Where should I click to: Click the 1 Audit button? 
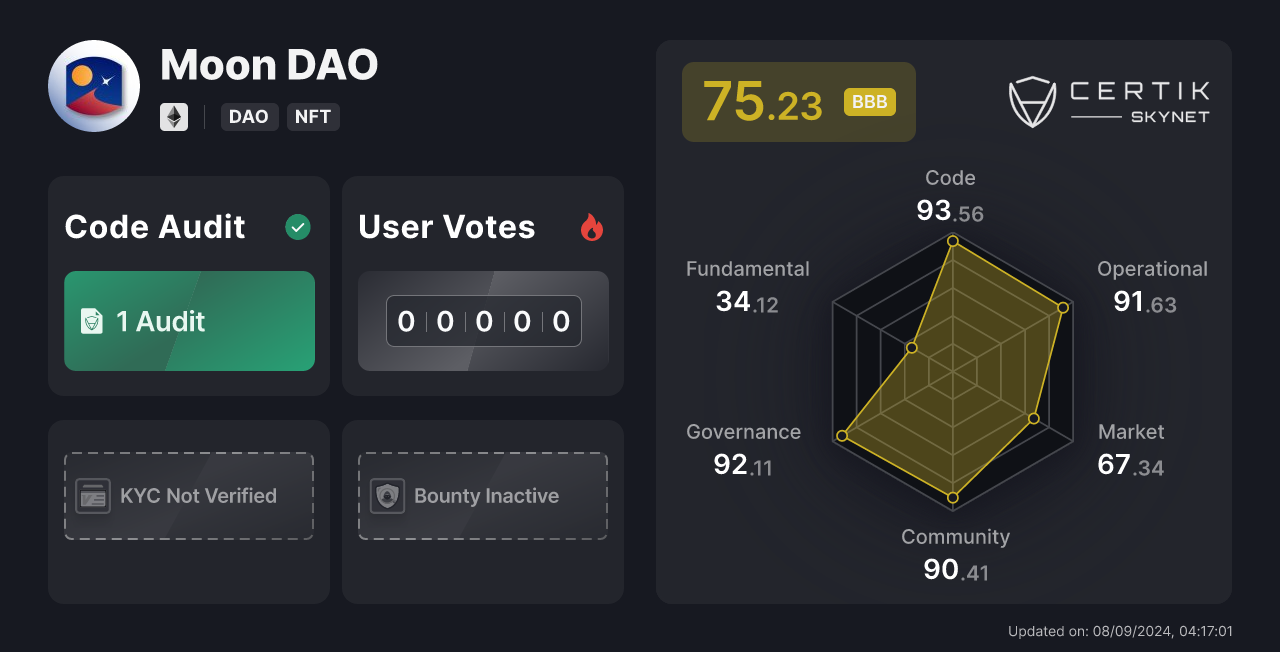(x=189, y=321)
